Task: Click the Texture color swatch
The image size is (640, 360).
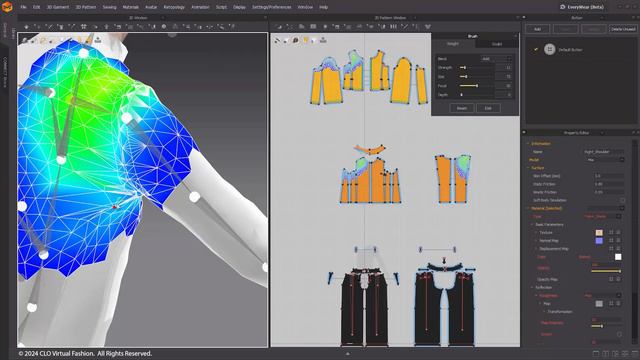Action: tap(599, 233)
